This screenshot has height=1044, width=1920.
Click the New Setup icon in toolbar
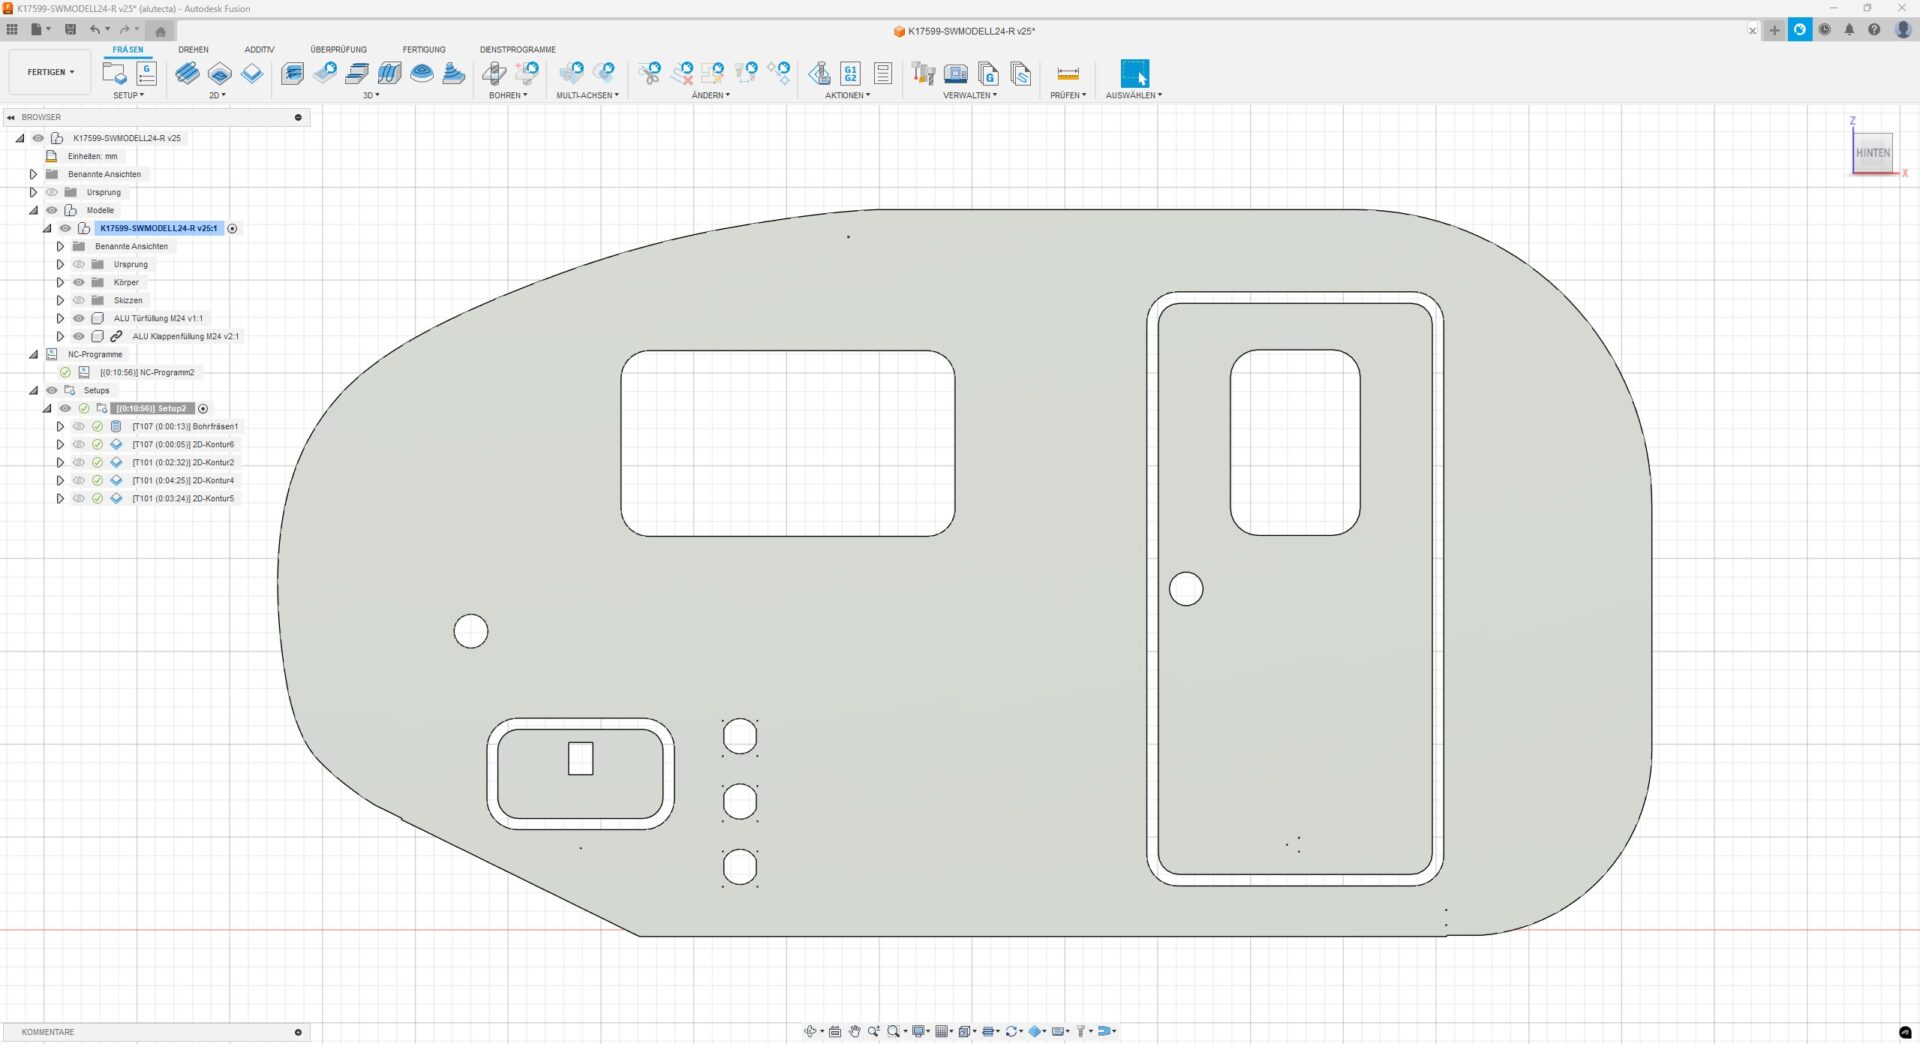tap(114, 73)
